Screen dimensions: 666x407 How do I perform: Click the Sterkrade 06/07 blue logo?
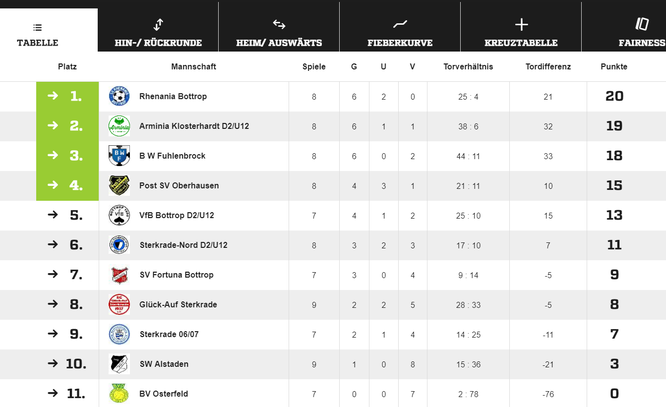(119, 334)
